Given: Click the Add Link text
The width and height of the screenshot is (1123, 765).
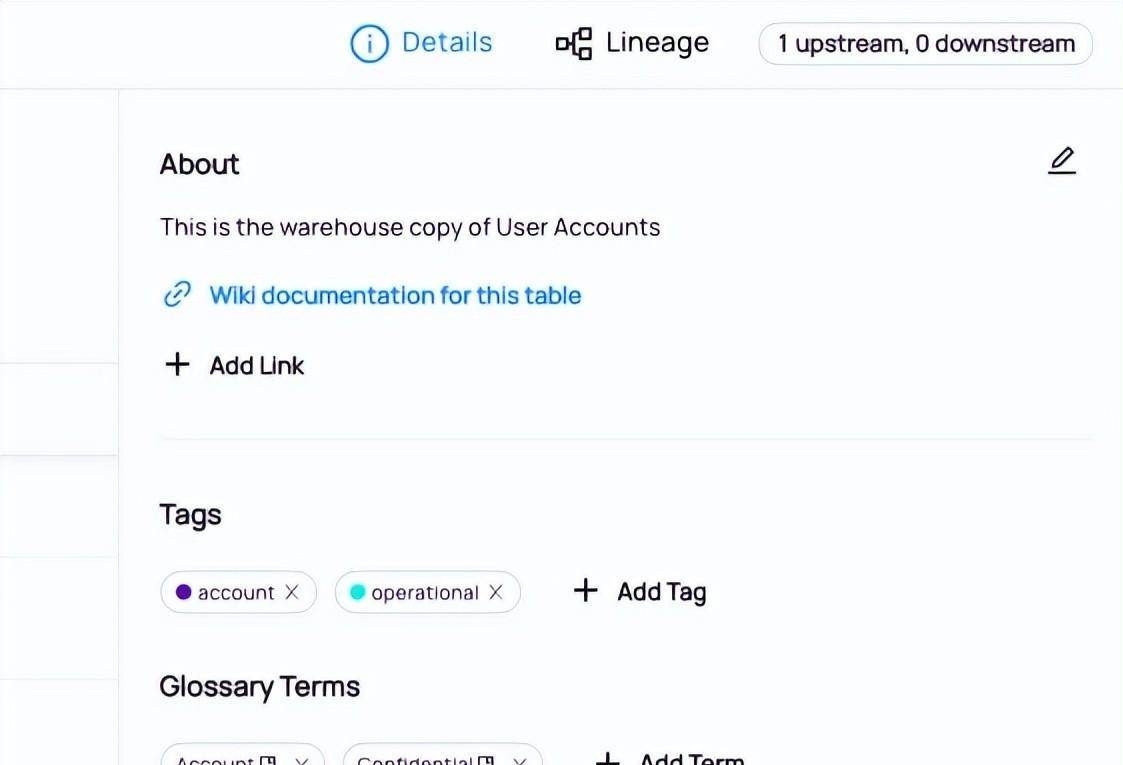Looking at the screenshot, I should [257, 365].
